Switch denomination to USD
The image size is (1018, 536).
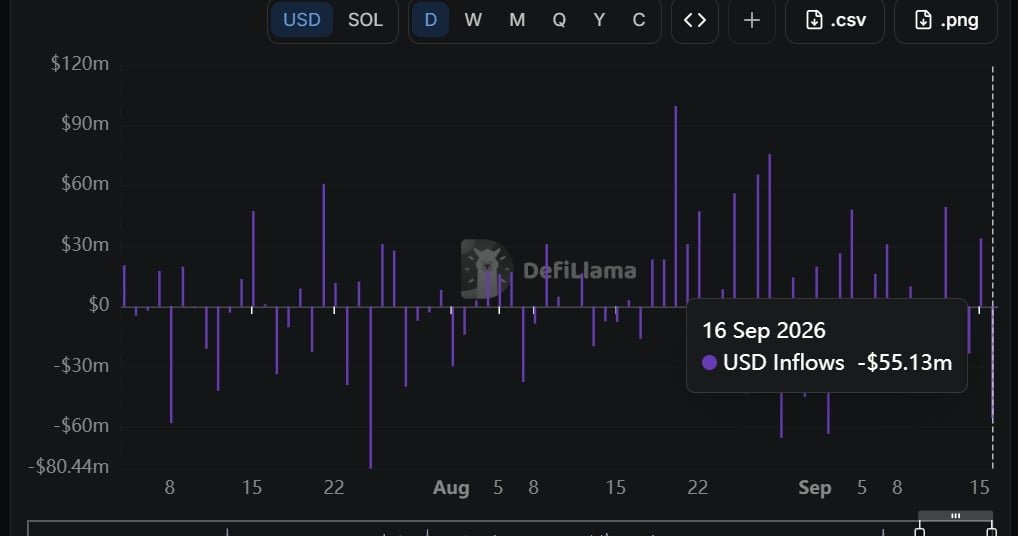coord(302,19)
